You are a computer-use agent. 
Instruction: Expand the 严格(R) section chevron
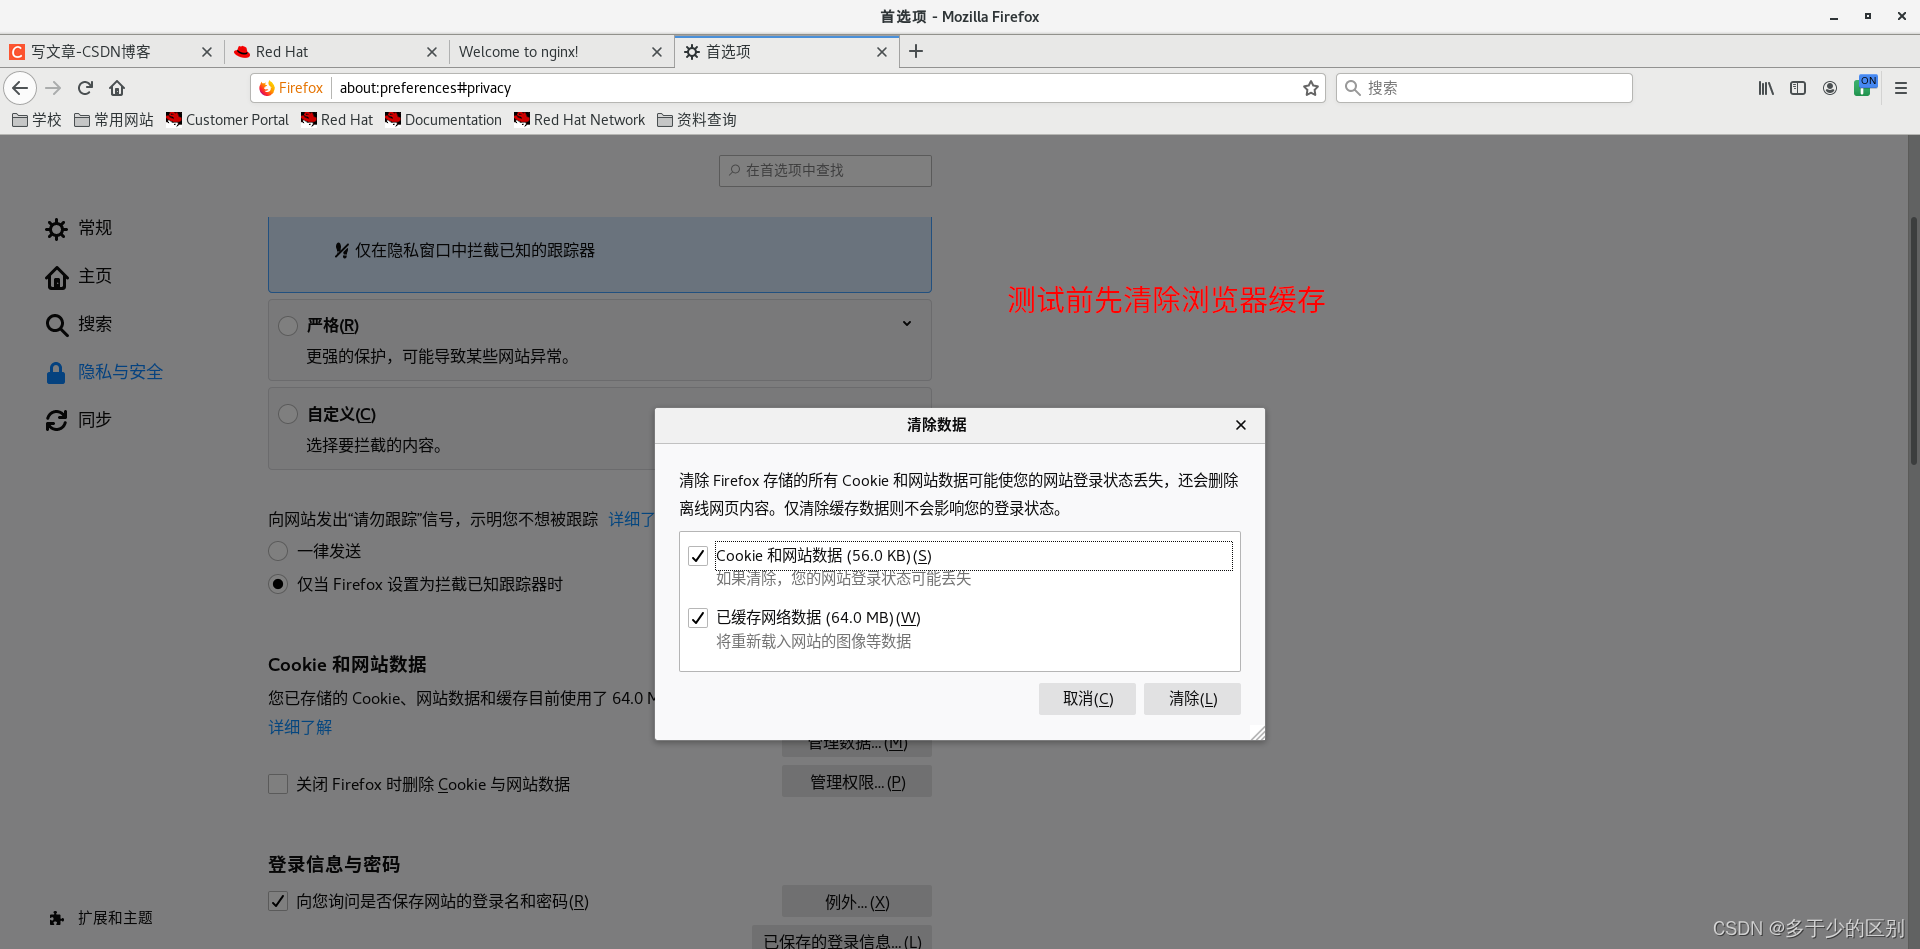click(x=907, y=324)
